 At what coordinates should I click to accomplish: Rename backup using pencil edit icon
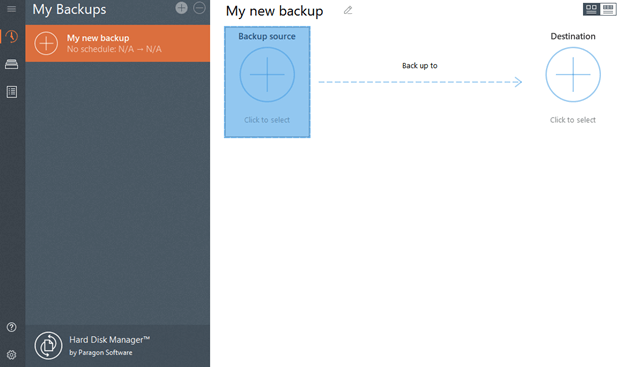(x=348, y=10)
